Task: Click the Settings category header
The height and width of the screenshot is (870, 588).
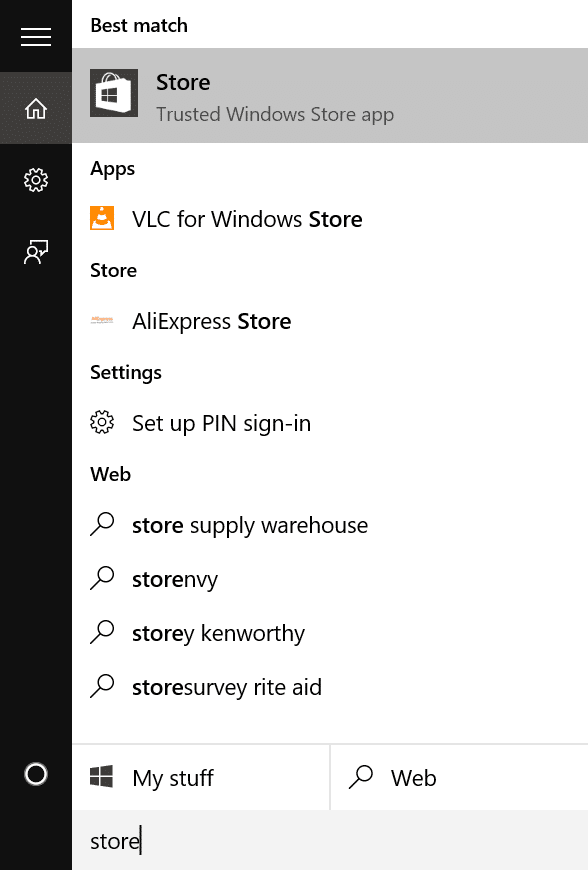Action: [x=126, y=372]
